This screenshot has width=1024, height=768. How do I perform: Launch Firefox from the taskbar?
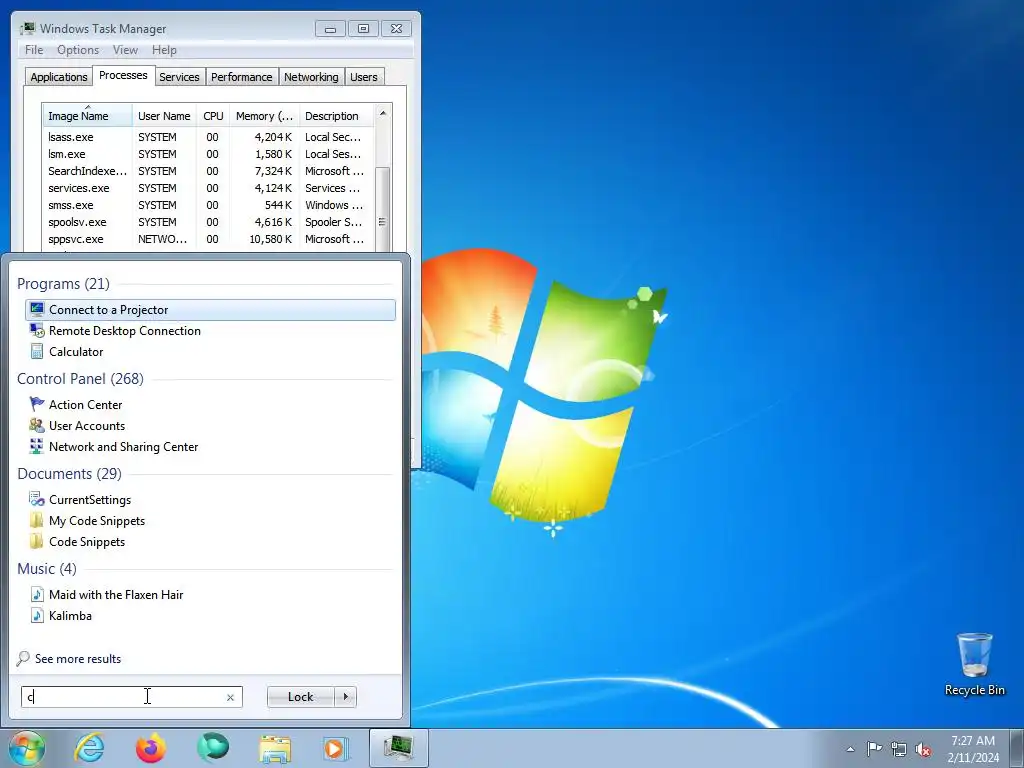coord(151,748)
